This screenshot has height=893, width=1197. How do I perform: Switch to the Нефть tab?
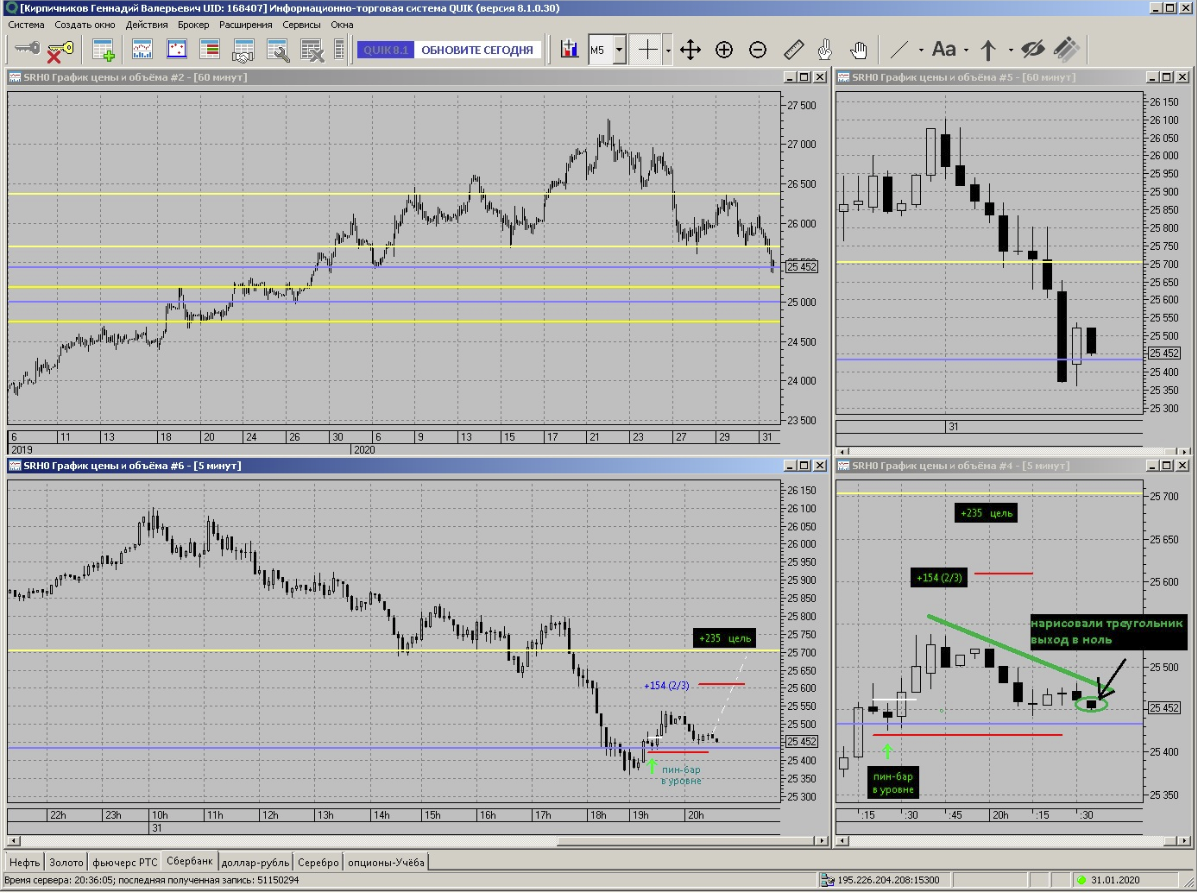coord(24,862)
